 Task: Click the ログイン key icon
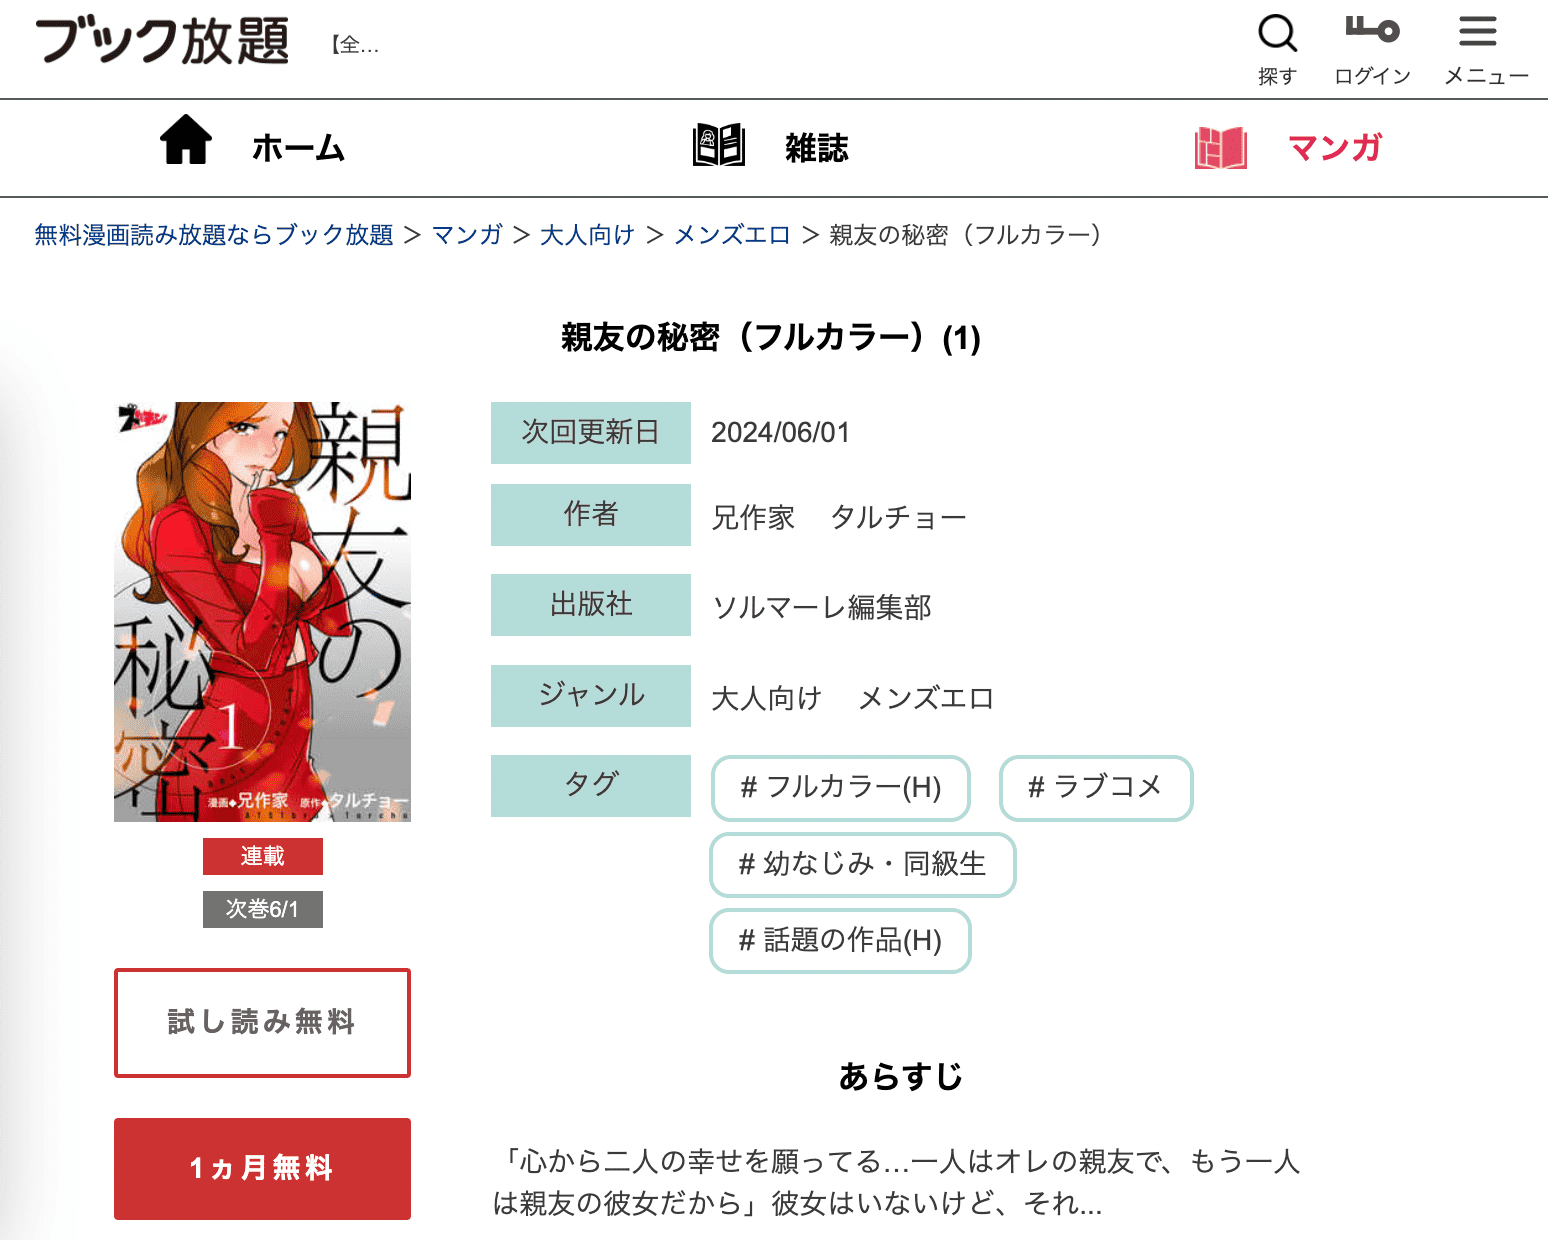click(x=1372, y=30)
